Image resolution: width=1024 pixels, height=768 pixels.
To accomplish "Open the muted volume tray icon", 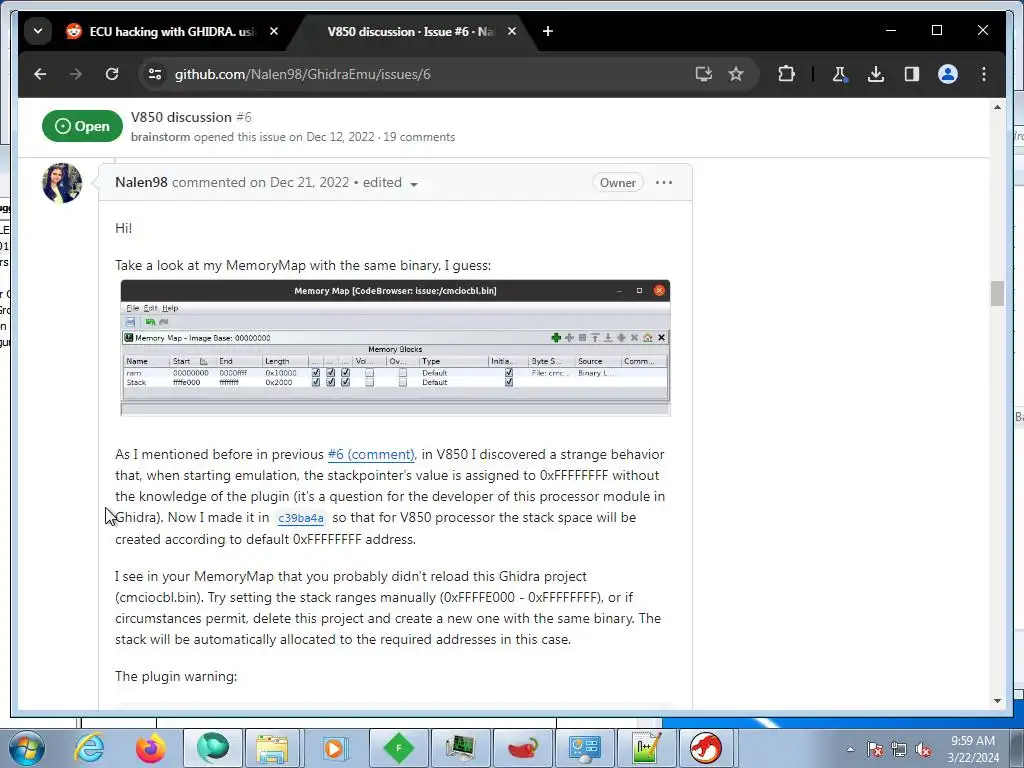I will click(923, 750).
